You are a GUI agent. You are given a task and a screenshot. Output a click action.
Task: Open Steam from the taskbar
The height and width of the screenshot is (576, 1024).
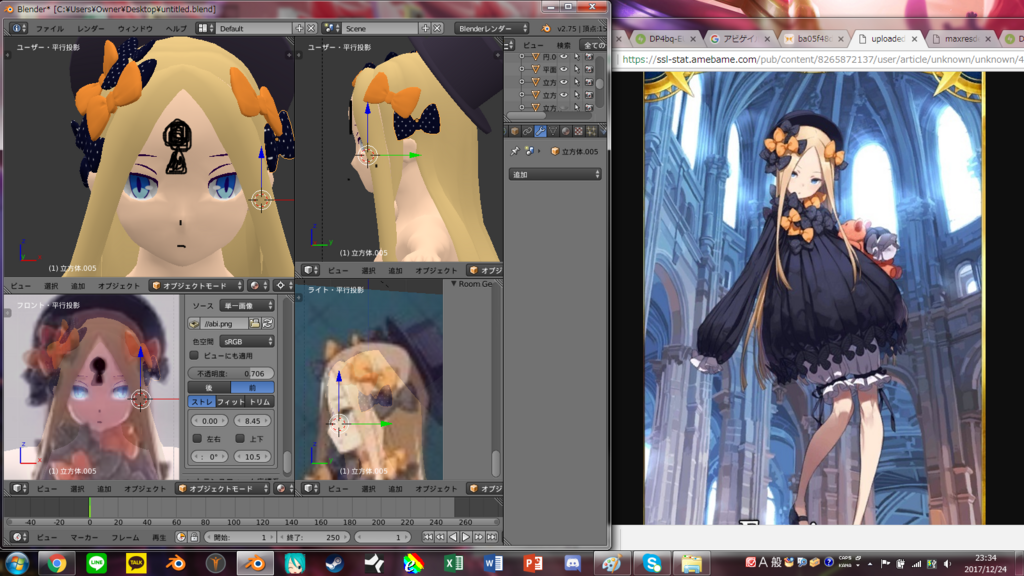click(x=335, y=563)
